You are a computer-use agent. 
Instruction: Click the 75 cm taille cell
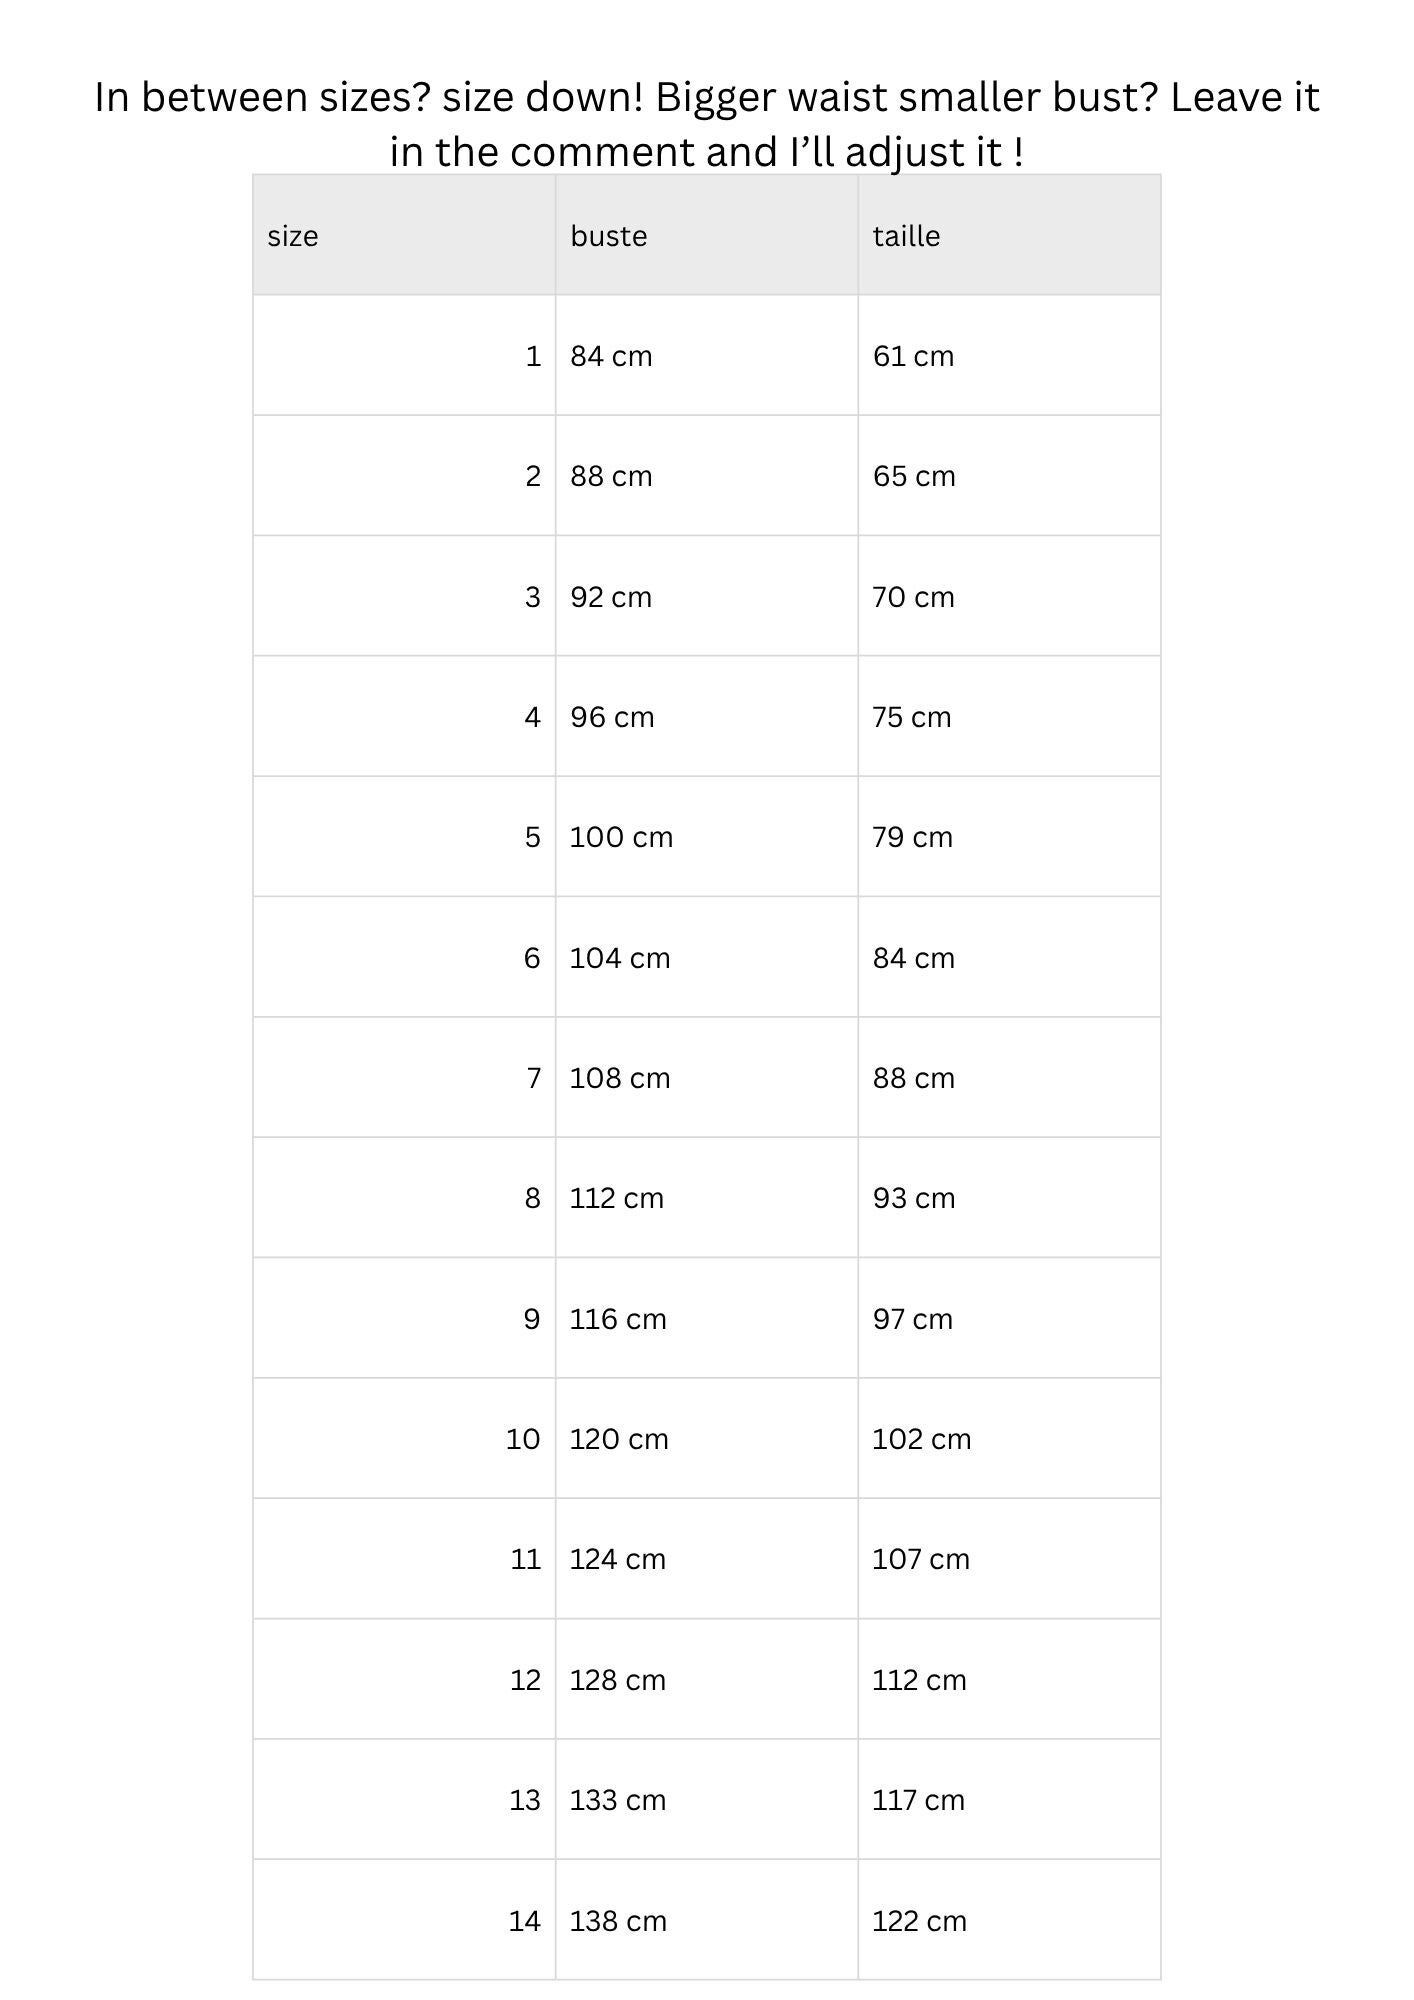pos(1009,717)
